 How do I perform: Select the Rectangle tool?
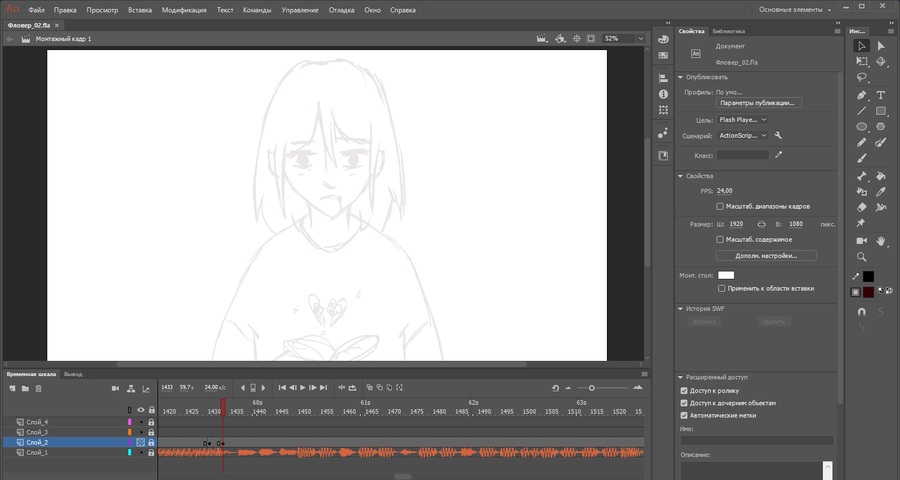880,111
